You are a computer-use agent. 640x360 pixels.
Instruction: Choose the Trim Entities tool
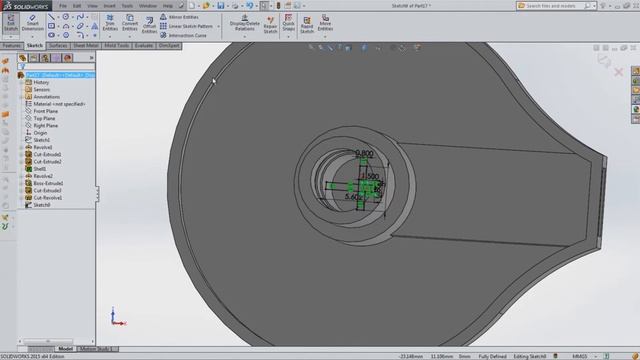110,23
